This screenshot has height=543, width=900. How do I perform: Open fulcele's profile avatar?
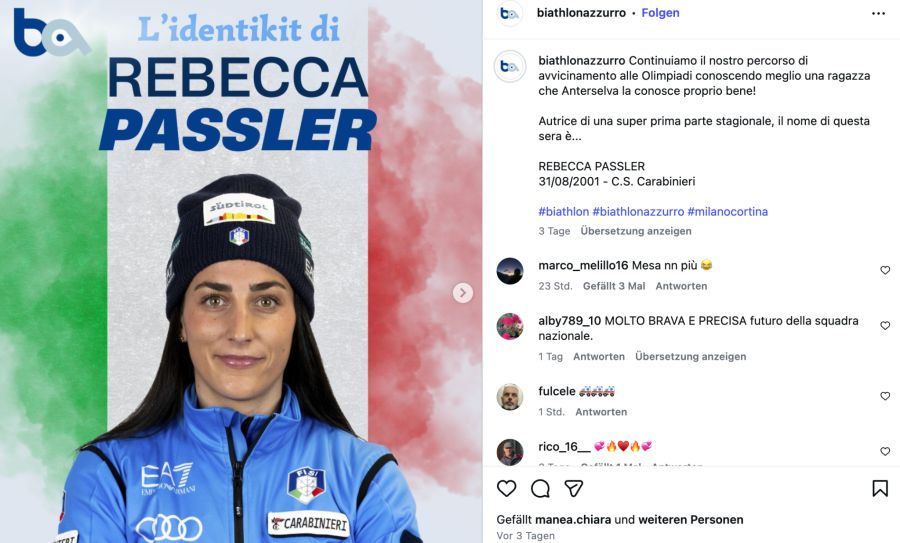[x=510, y=397]
